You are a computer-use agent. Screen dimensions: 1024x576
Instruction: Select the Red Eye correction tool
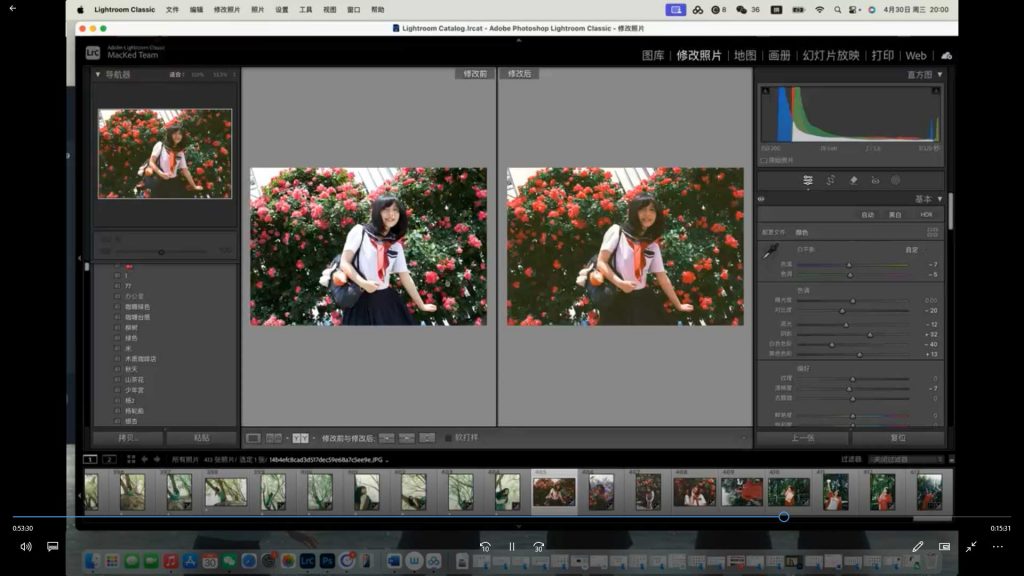coord(875,180)
